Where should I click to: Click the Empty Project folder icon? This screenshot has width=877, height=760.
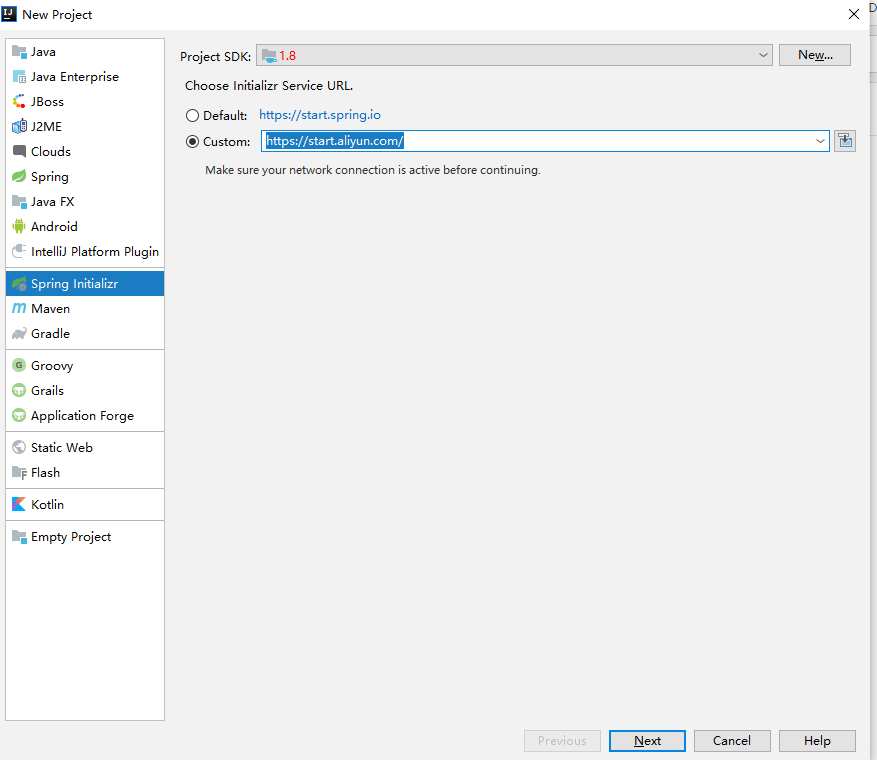tap(19, 537)
